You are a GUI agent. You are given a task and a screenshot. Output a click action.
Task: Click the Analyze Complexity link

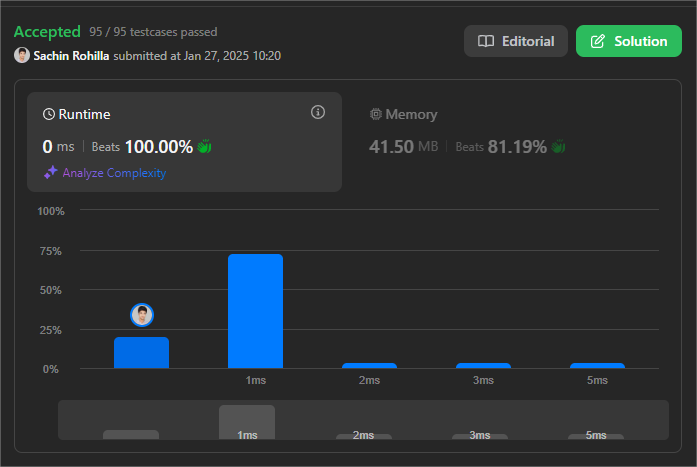coord(114,173)
